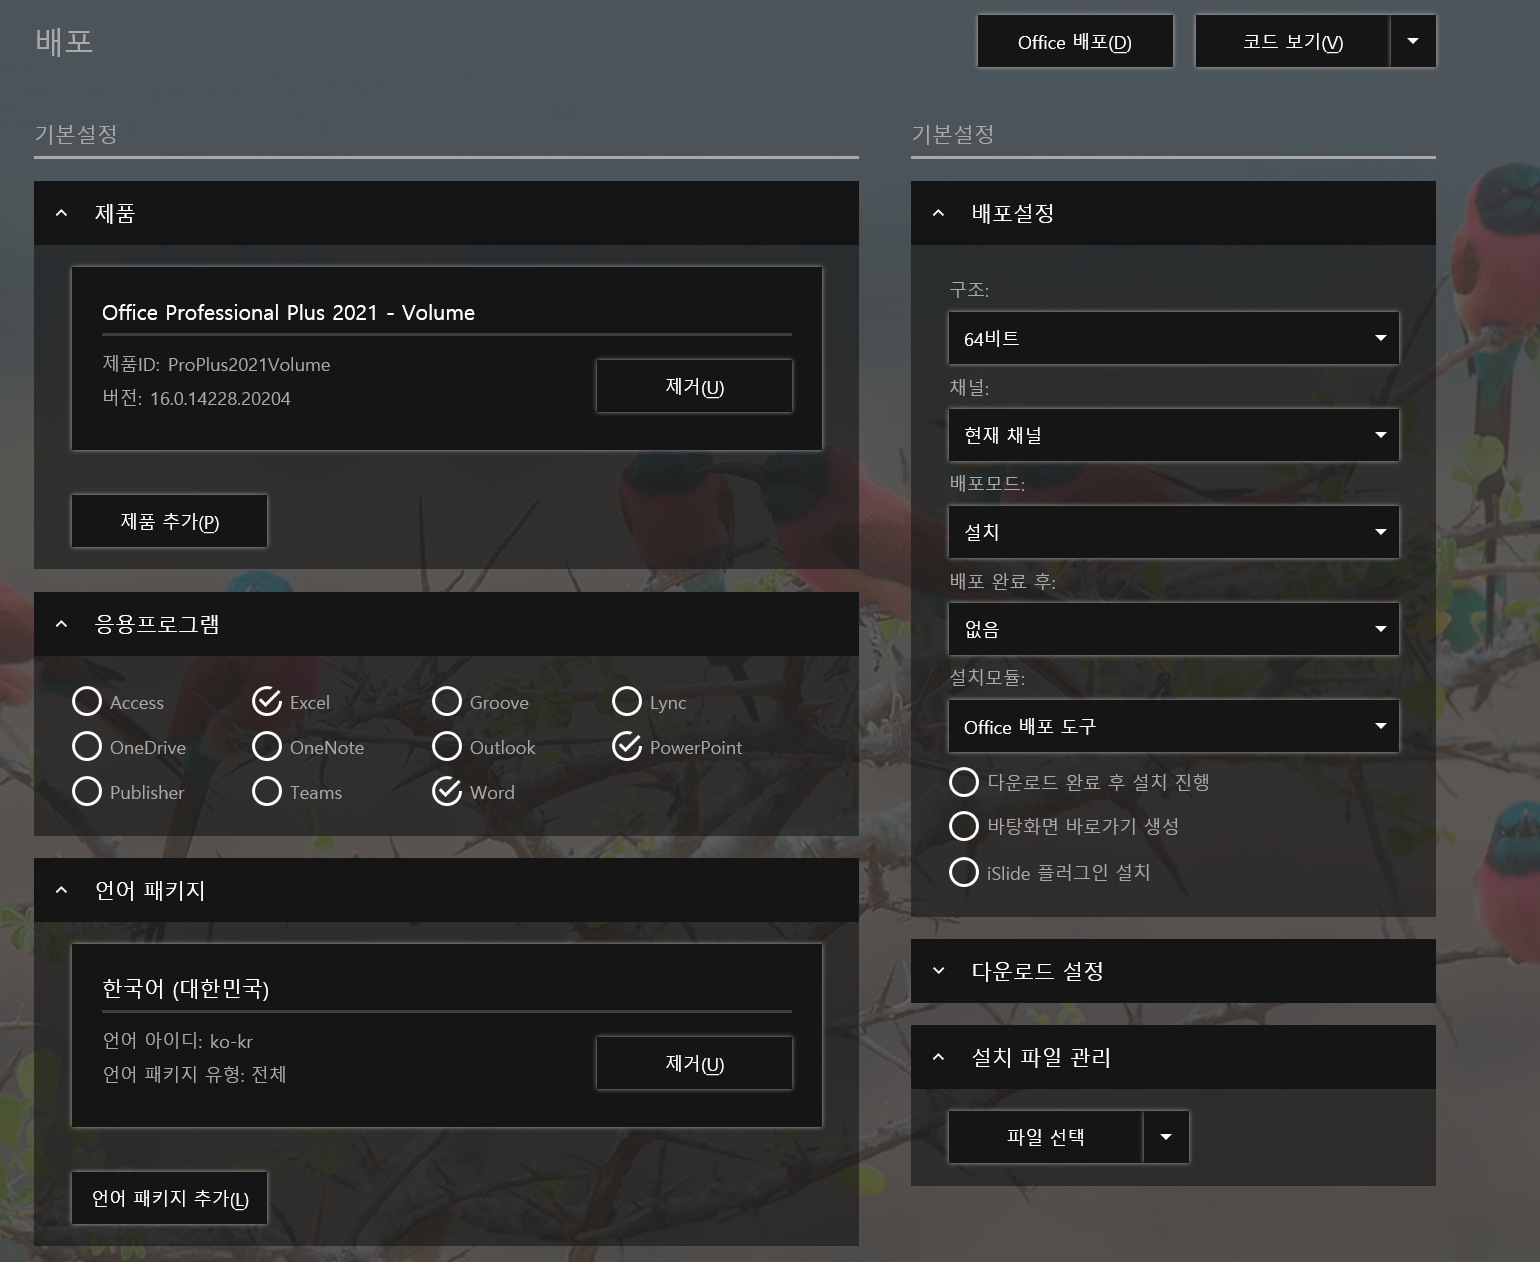Click the 제품 추가(P) button
The width and height of the screenshot is (1540, 1262).
point(169,521)
